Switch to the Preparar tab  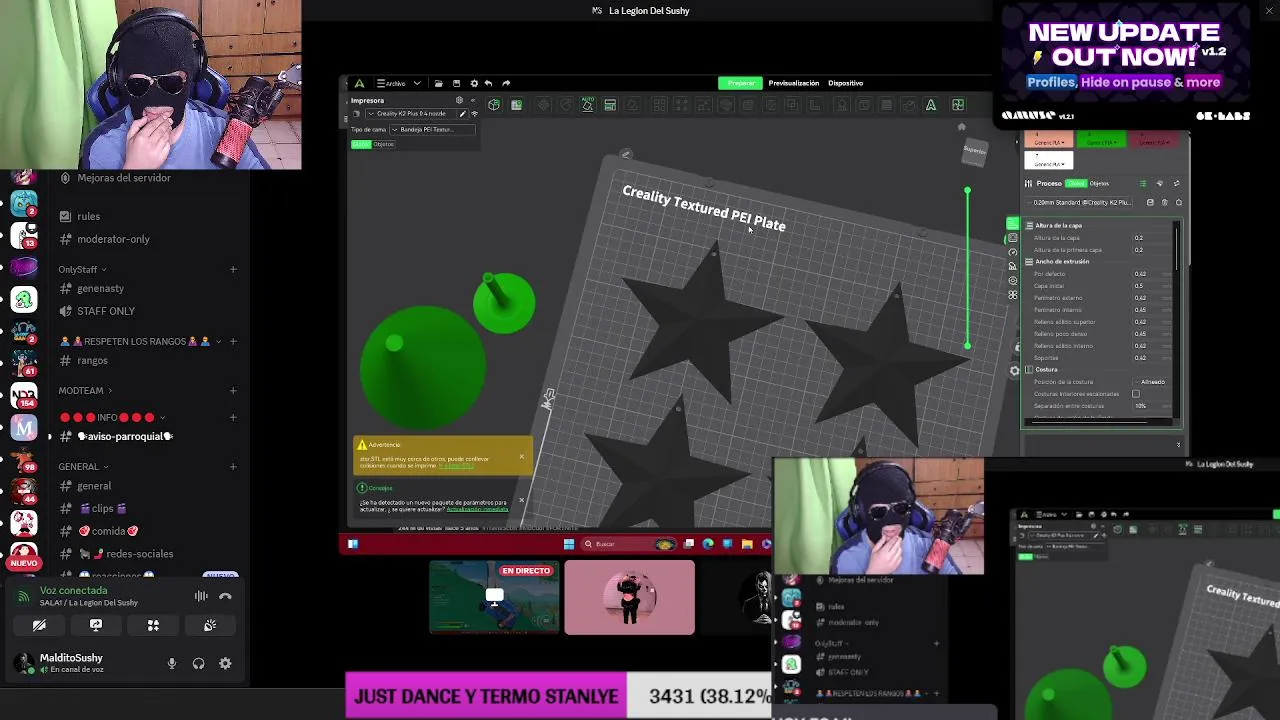pos(741,83)
